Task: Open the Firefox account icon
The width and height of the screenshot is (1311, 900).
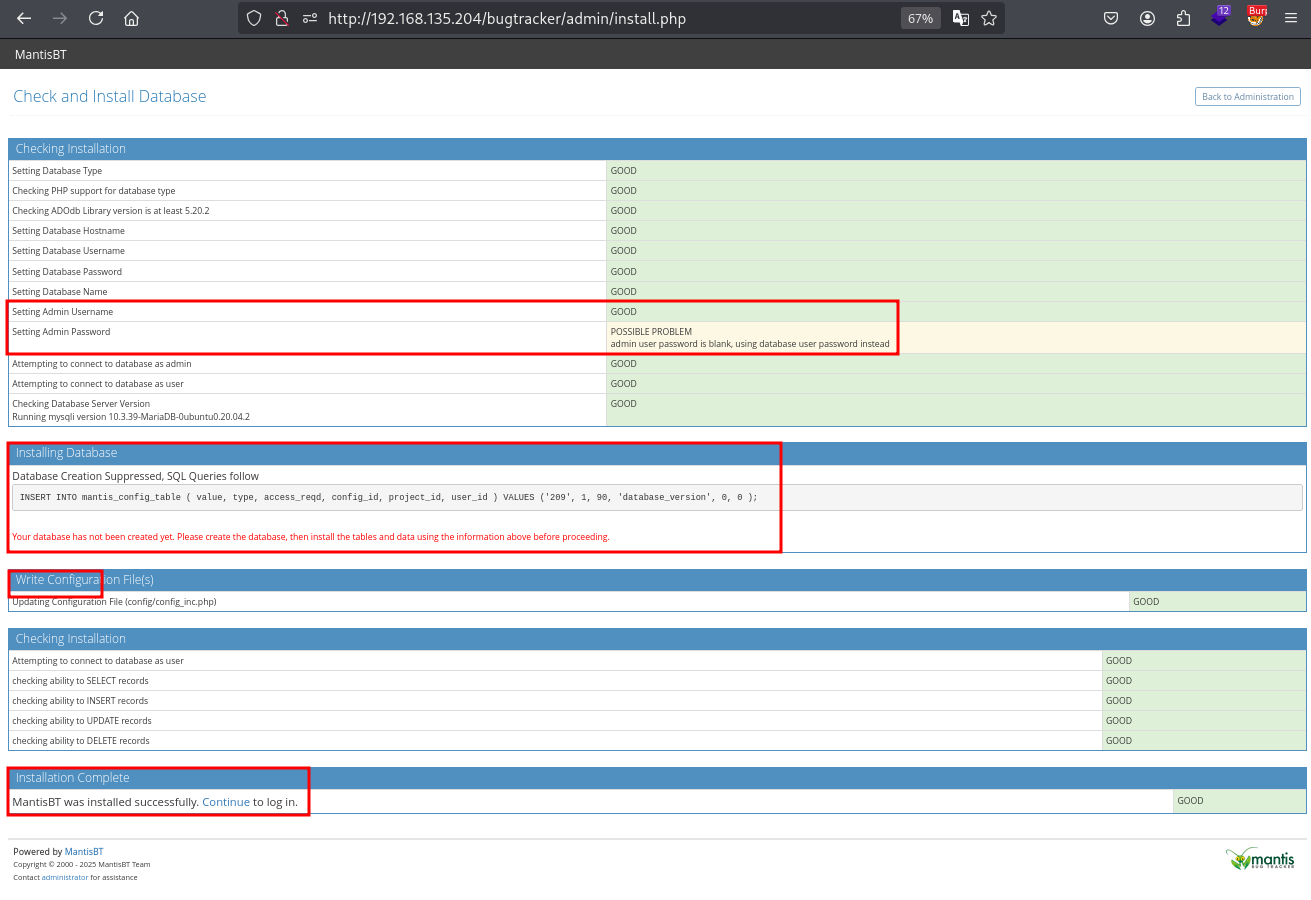Action: (1147, 18)
